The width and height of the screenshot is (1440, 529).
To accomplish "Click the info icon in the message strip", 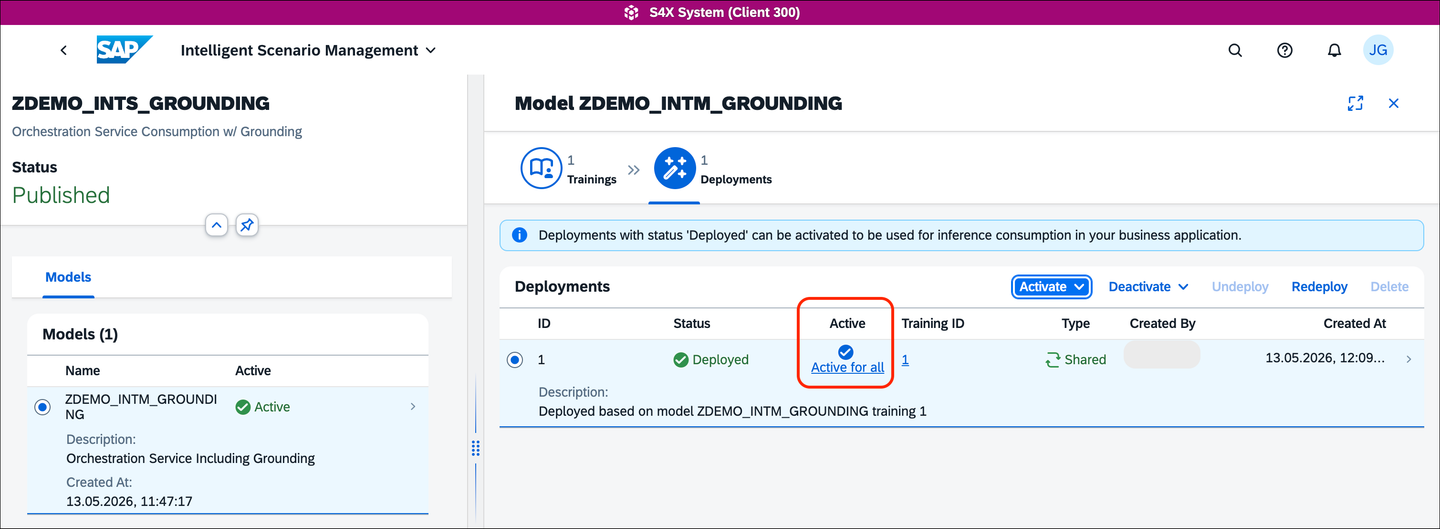I will (519, 236).
